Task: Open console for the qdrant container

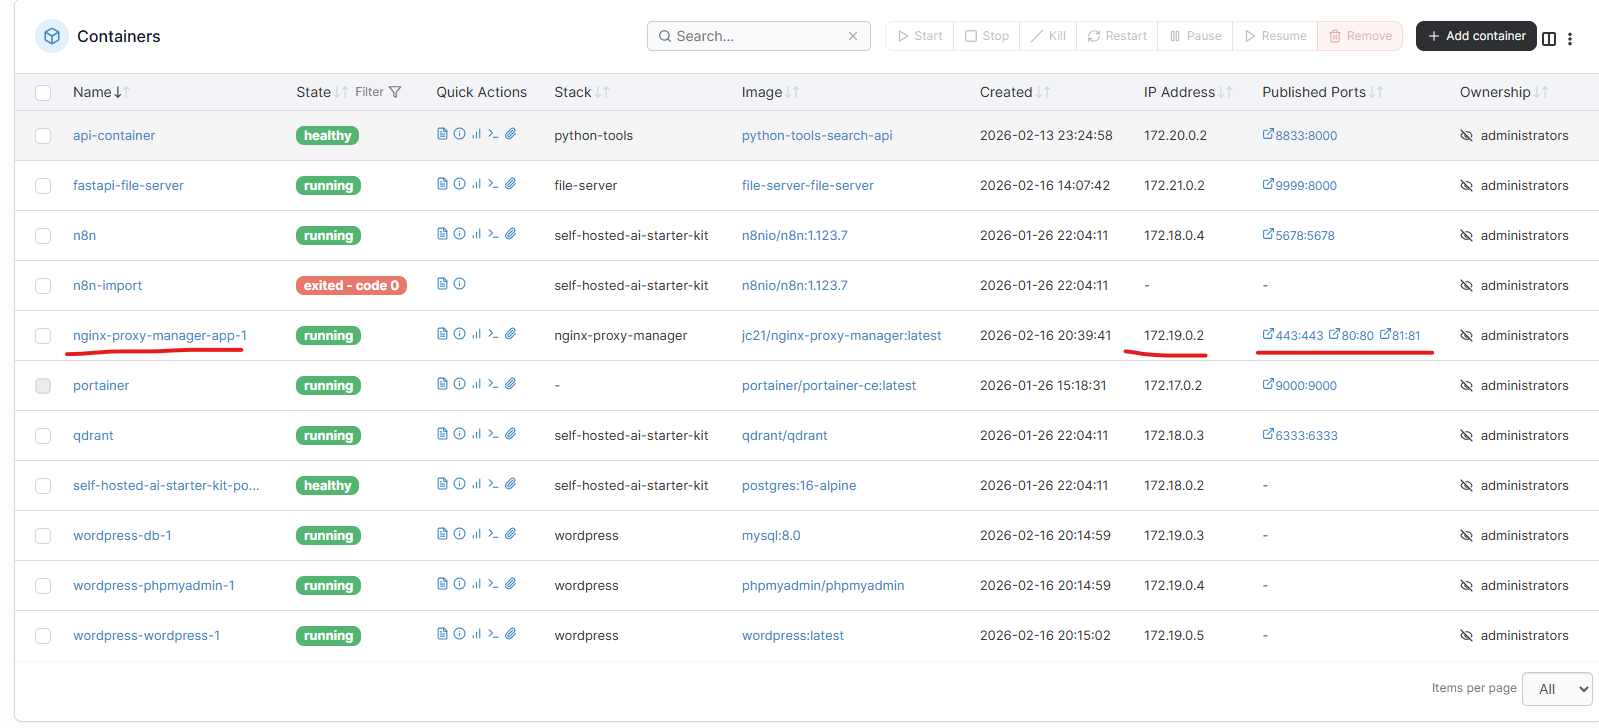Action: (493, 434)
